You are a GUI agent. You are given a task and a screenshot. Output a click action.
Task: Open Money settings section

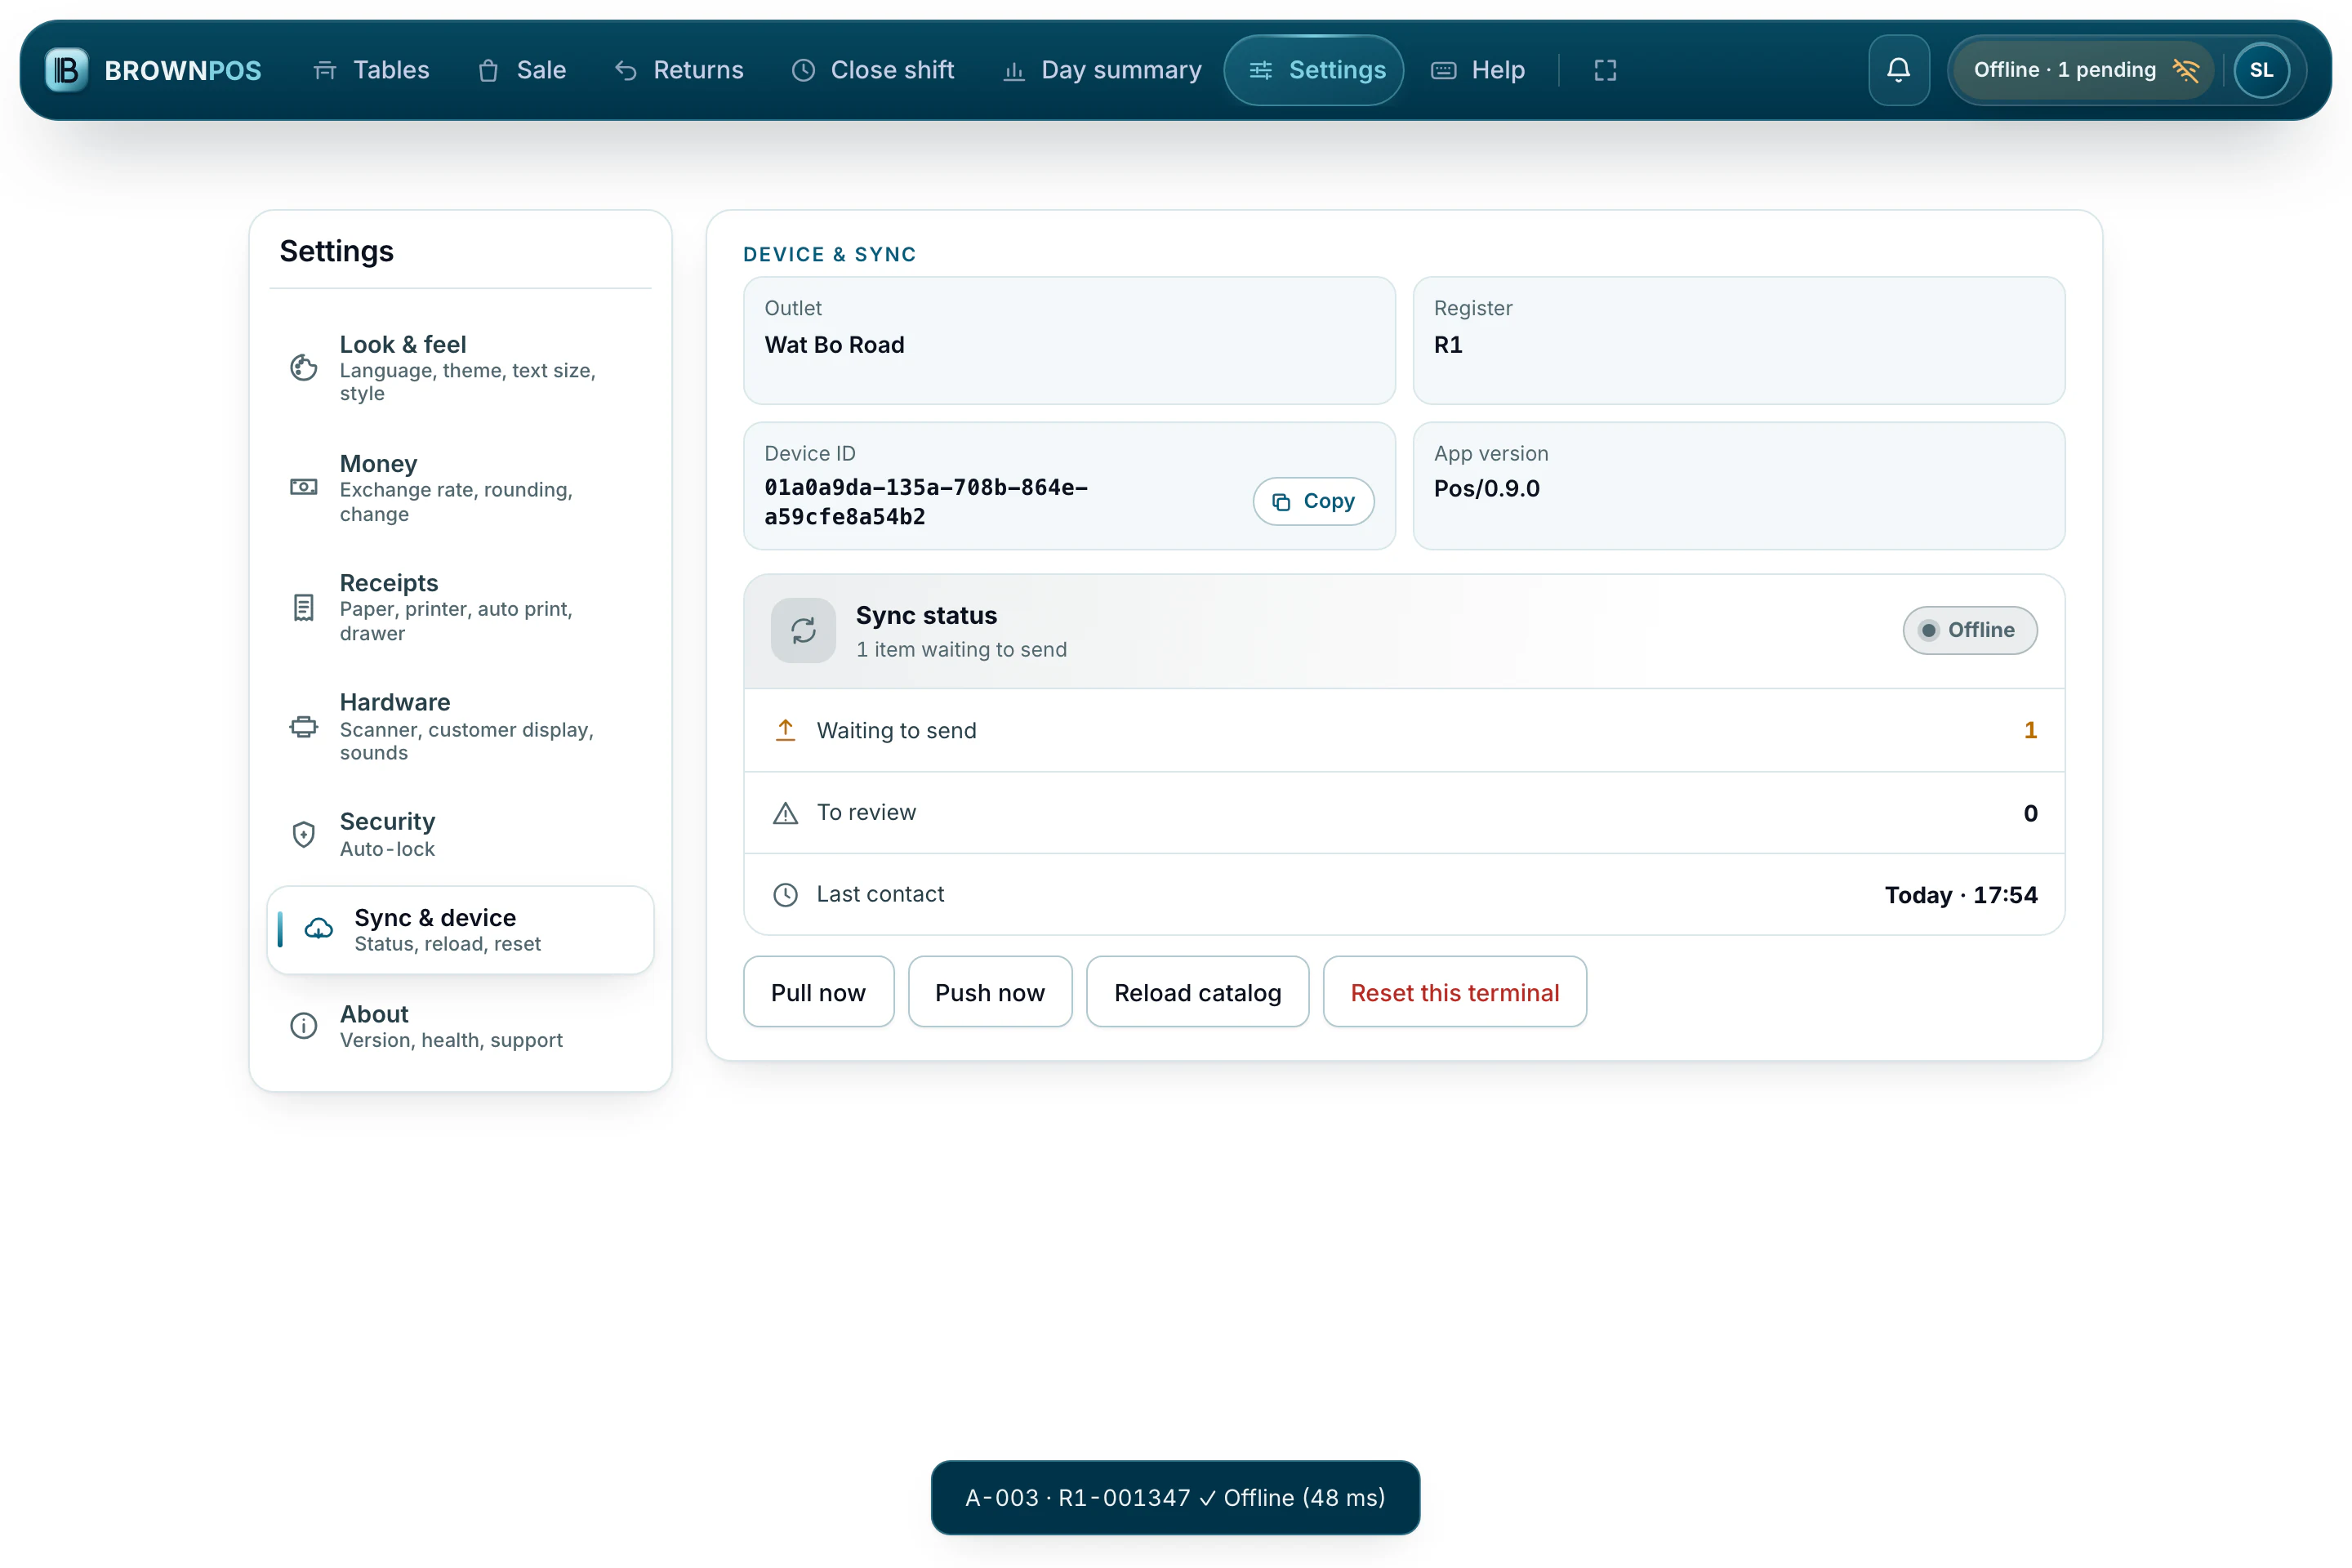pyautogui.click(x=460, y=487)
